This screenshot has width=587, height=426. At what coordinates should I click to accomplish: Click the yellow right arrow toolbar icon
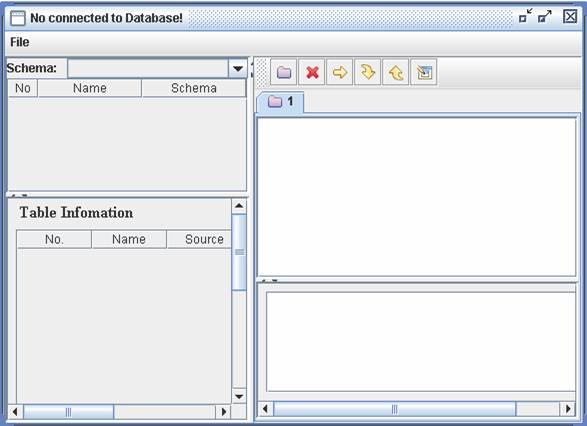click(340, 72)
